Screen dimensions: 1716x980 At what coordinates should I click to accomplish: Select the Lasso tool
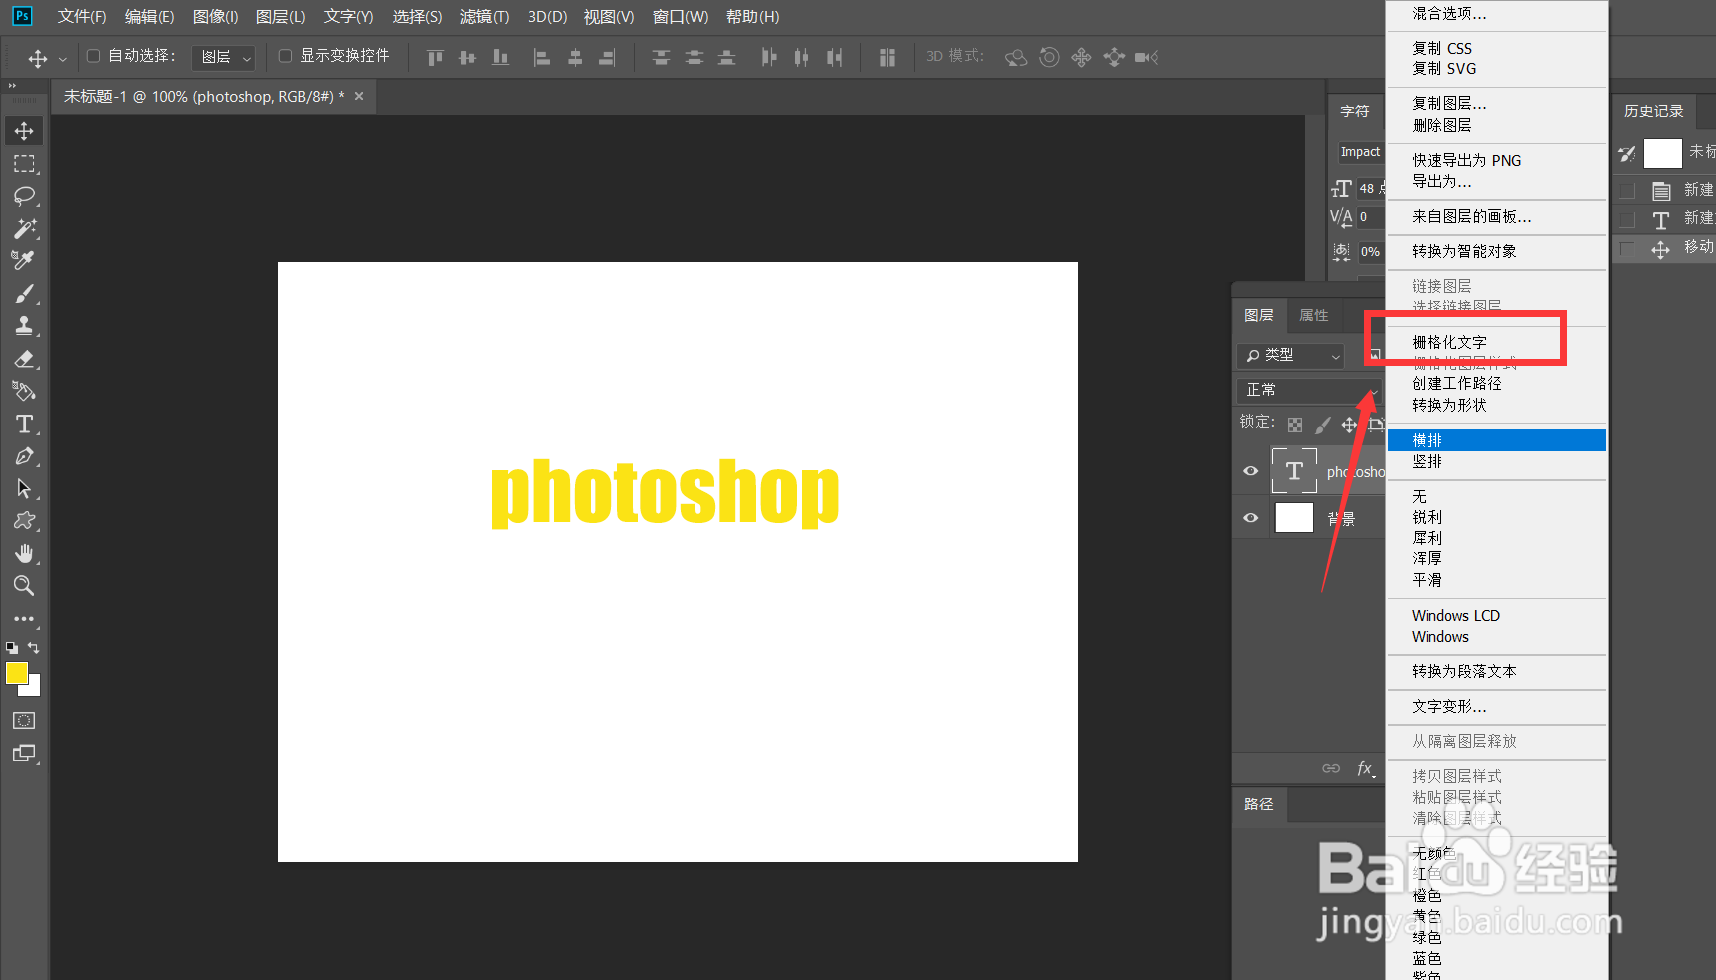click(24, 196)
